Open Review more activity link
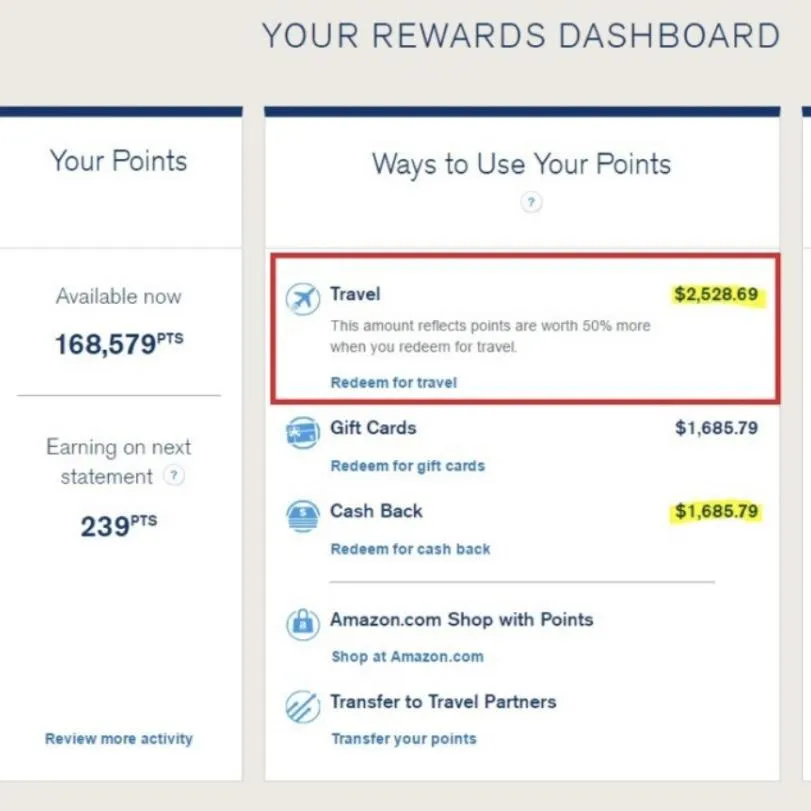Viewport: 811px width, 811px height. click(119, 739)
